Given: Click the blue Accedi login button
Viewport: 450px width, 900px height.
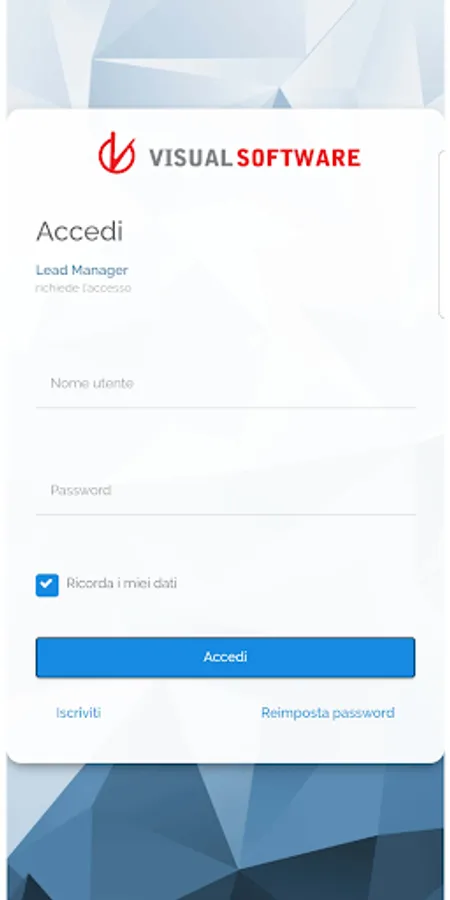Looking at the screenshot, I should (226, 657).
